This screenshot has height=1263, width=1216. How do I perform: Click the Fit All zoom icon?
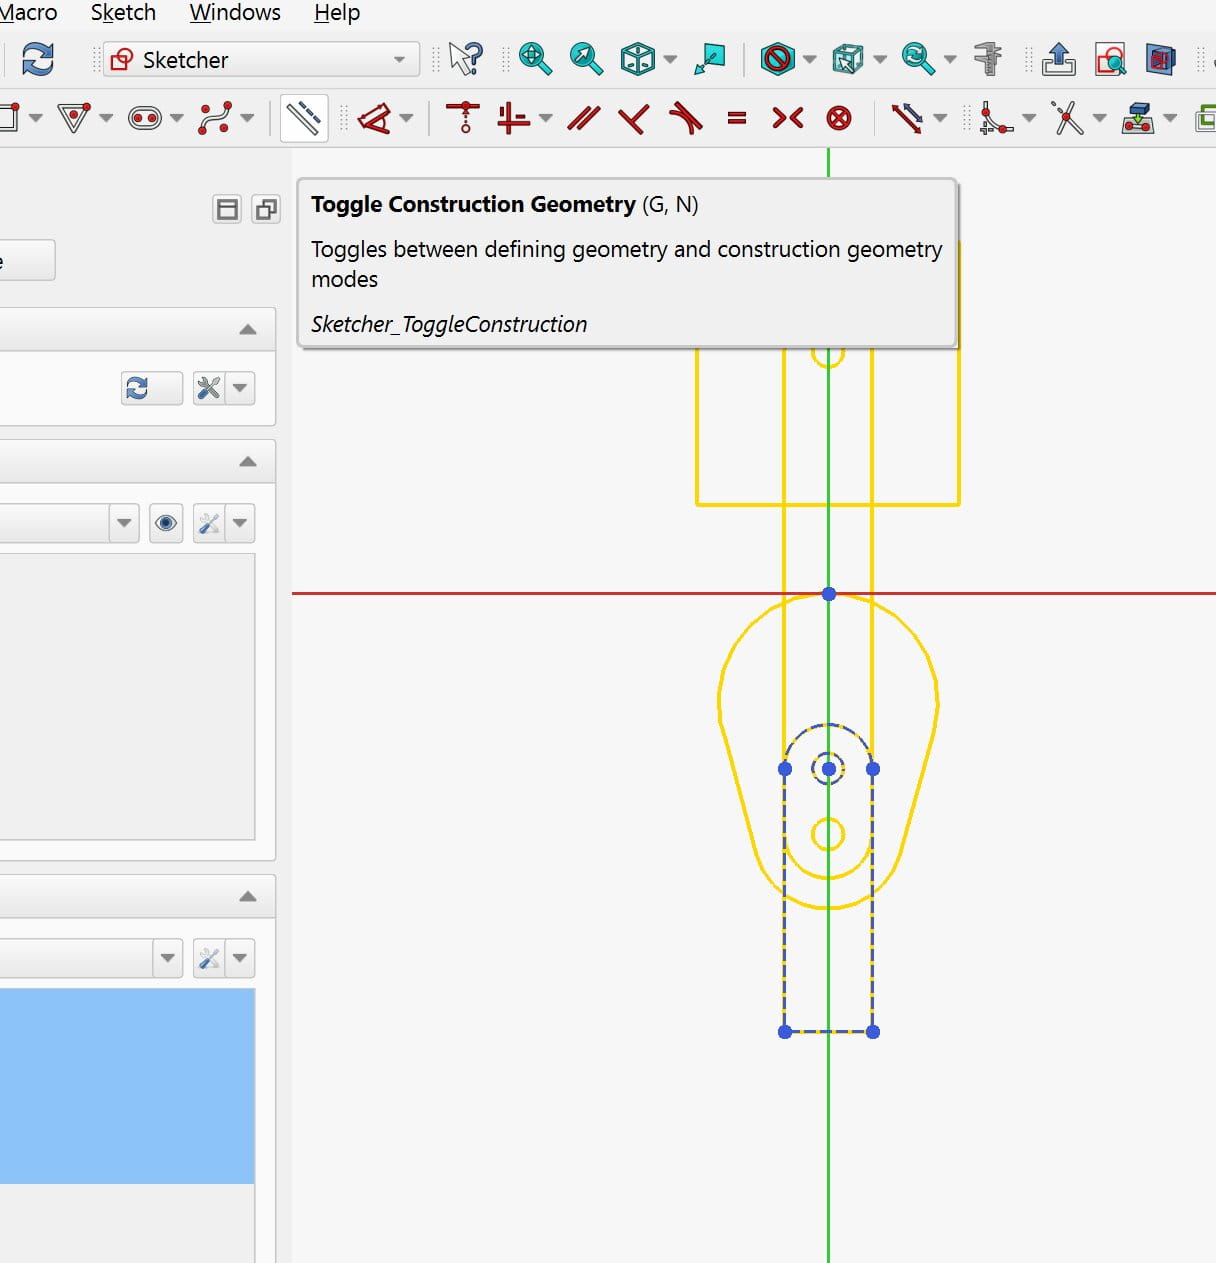[535, 59]
